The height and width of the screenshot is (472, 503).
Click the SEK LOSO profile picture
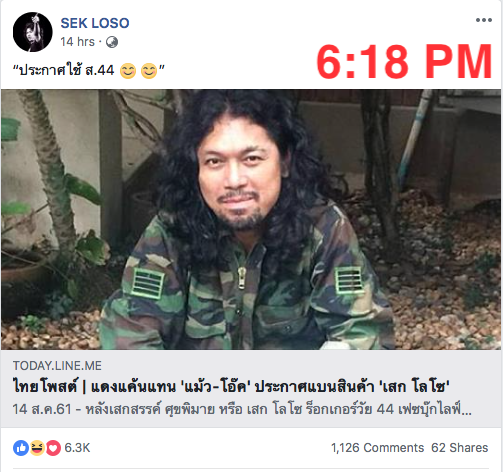[33, 32]
